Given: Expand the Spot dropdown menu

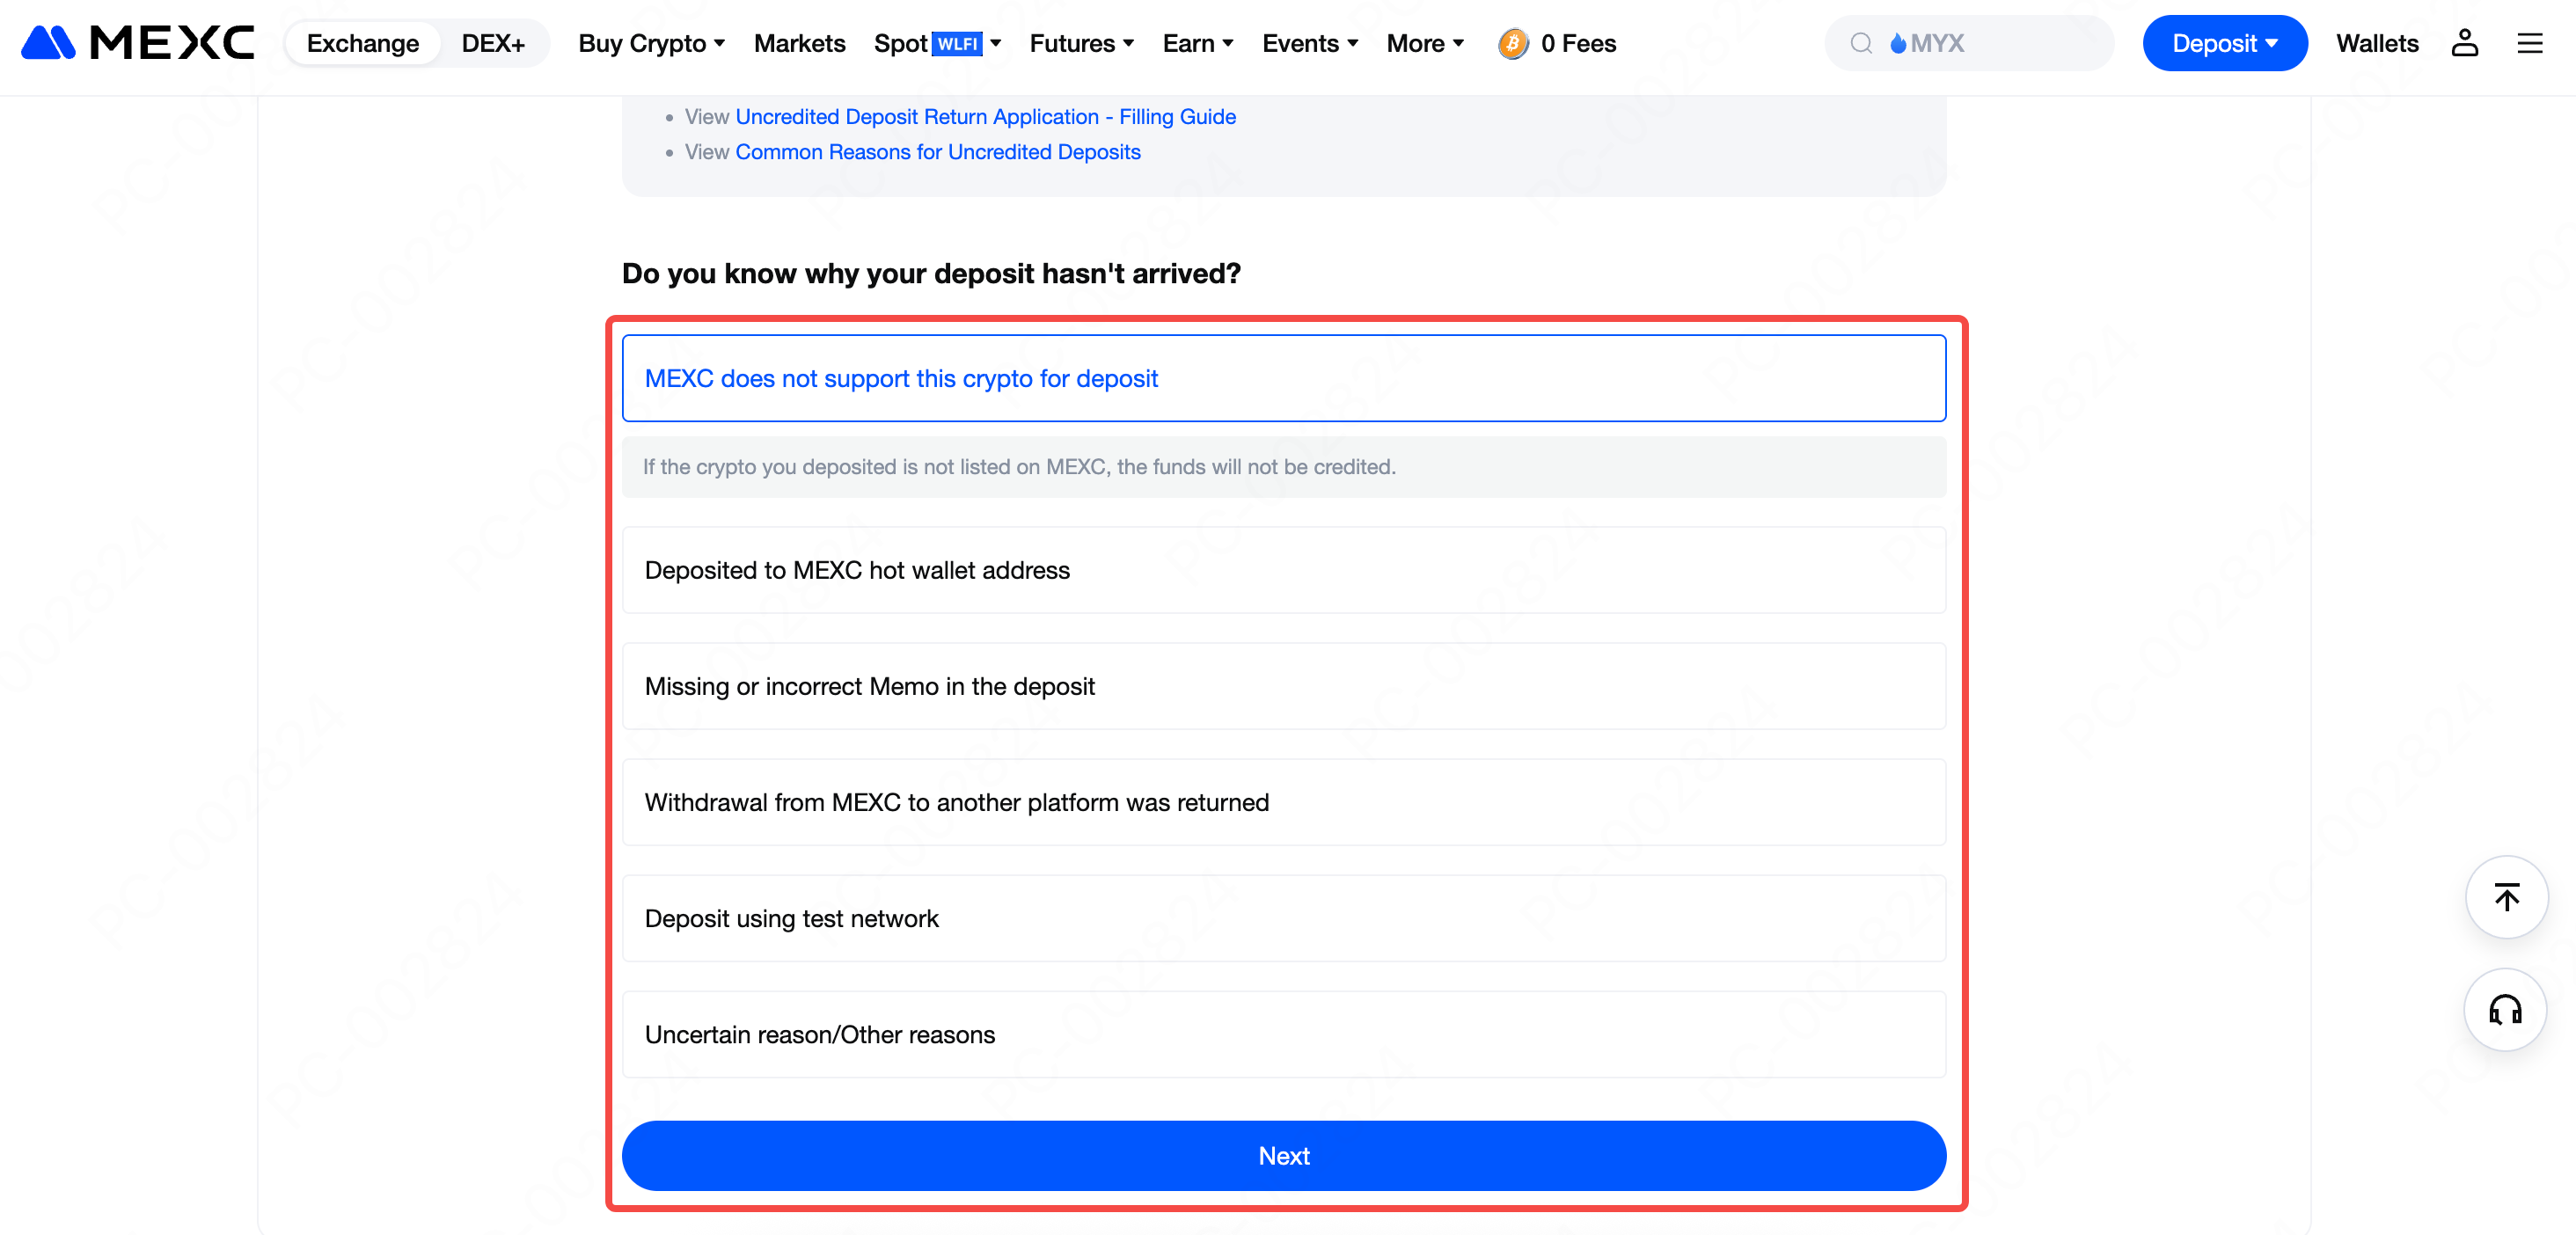Looking at the screenshot, I should [x=937, y=43].
